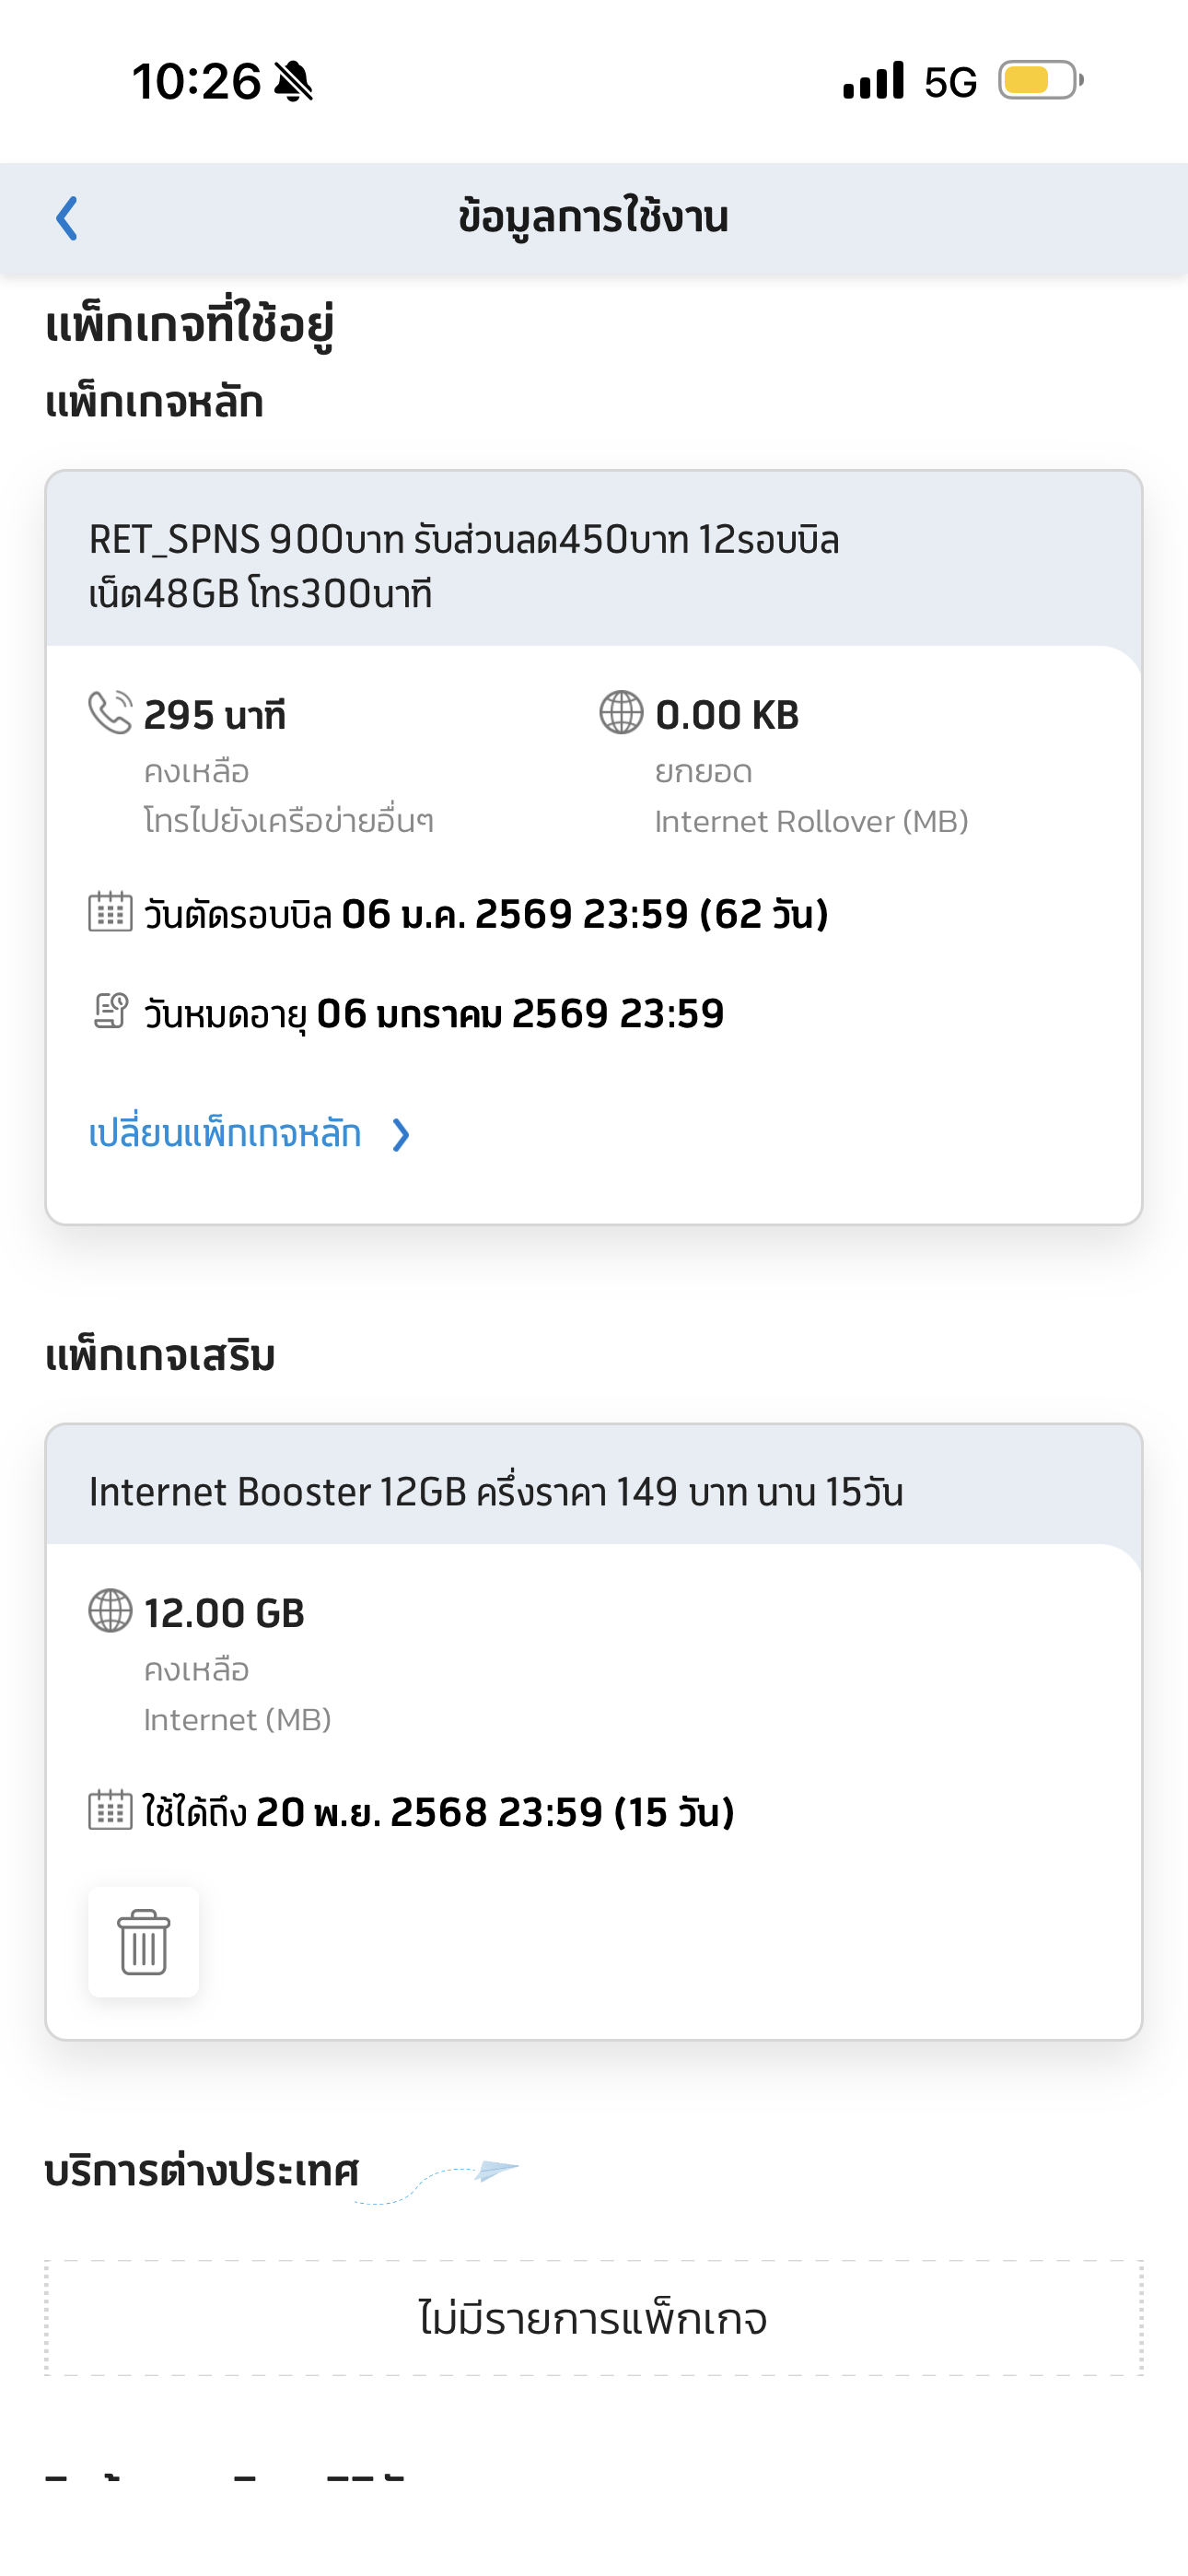This screenshot has height=2576, width=1188.
Task: Tap the 5G signal indicator
Action: pos(949,82)
